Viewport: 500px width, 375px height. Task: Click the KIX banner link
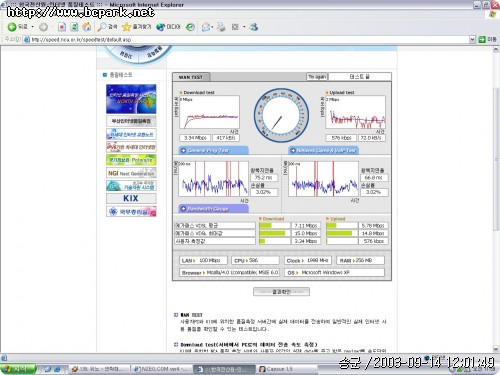click(131, 198)
